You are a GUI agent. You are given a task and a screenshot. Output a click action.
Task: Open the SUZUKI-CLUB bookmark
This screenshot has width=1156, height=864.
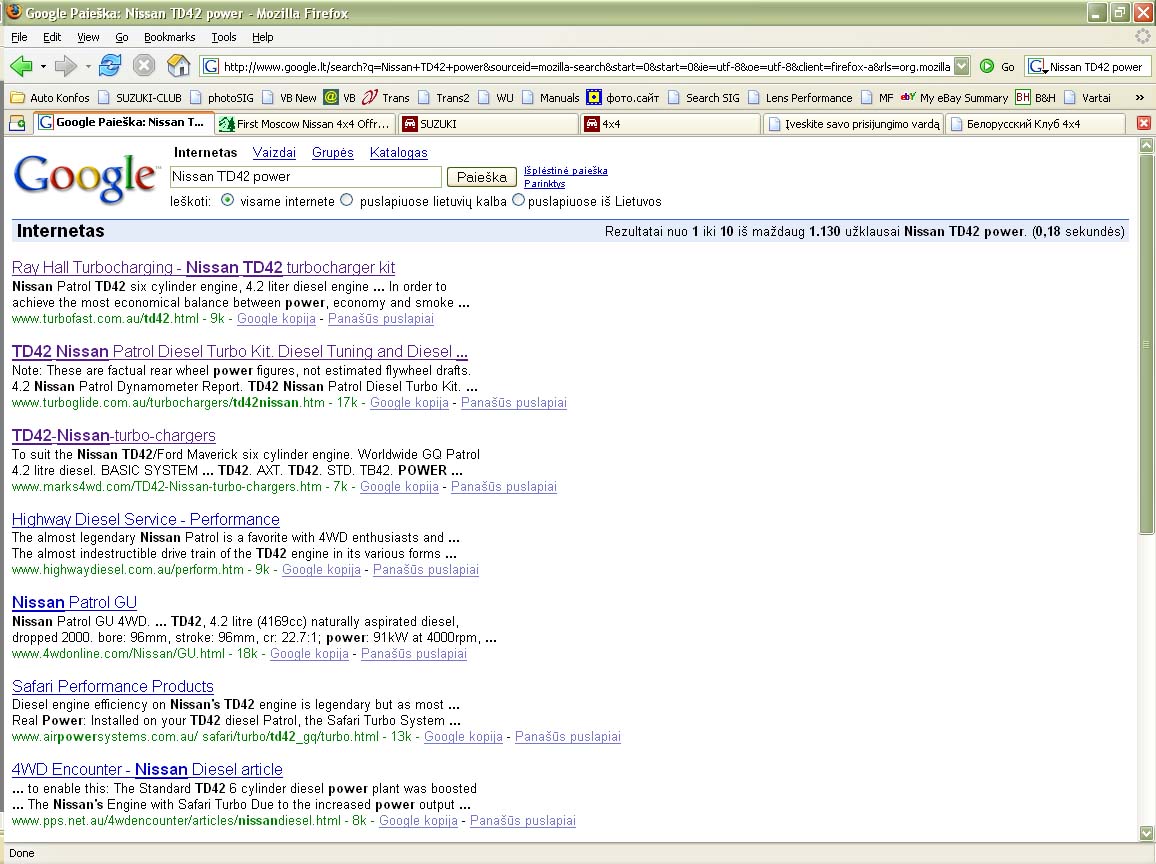[x=139, y=97]
